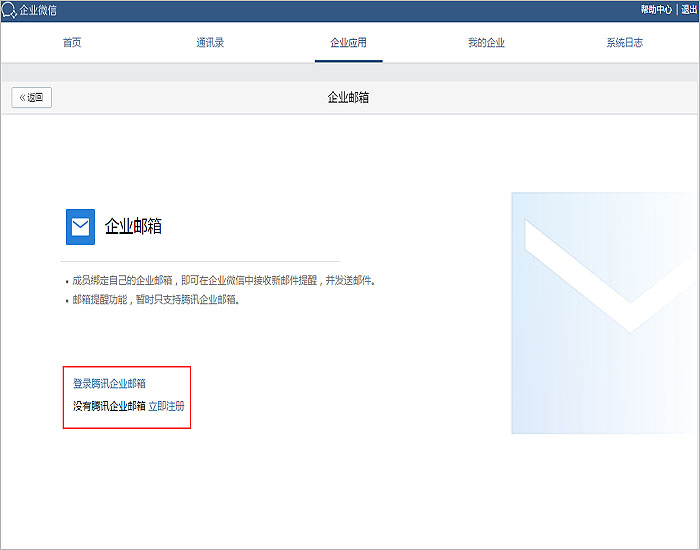700x550 pixels.
Task: Go to the 我的企业 tab
Action: (x=486, y=43)
